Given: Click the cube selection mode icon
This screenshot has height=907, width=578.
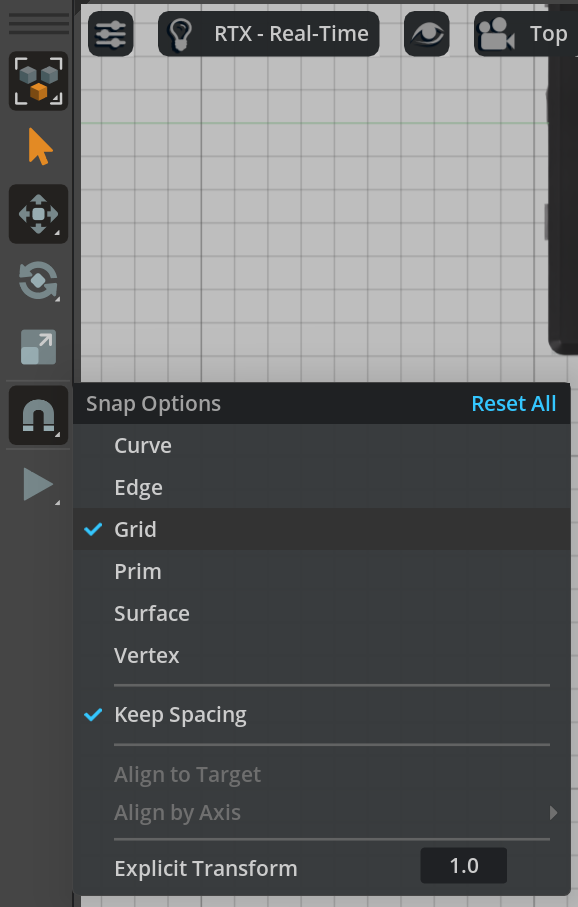Looking at the screenshot, I should coord(38,80).
